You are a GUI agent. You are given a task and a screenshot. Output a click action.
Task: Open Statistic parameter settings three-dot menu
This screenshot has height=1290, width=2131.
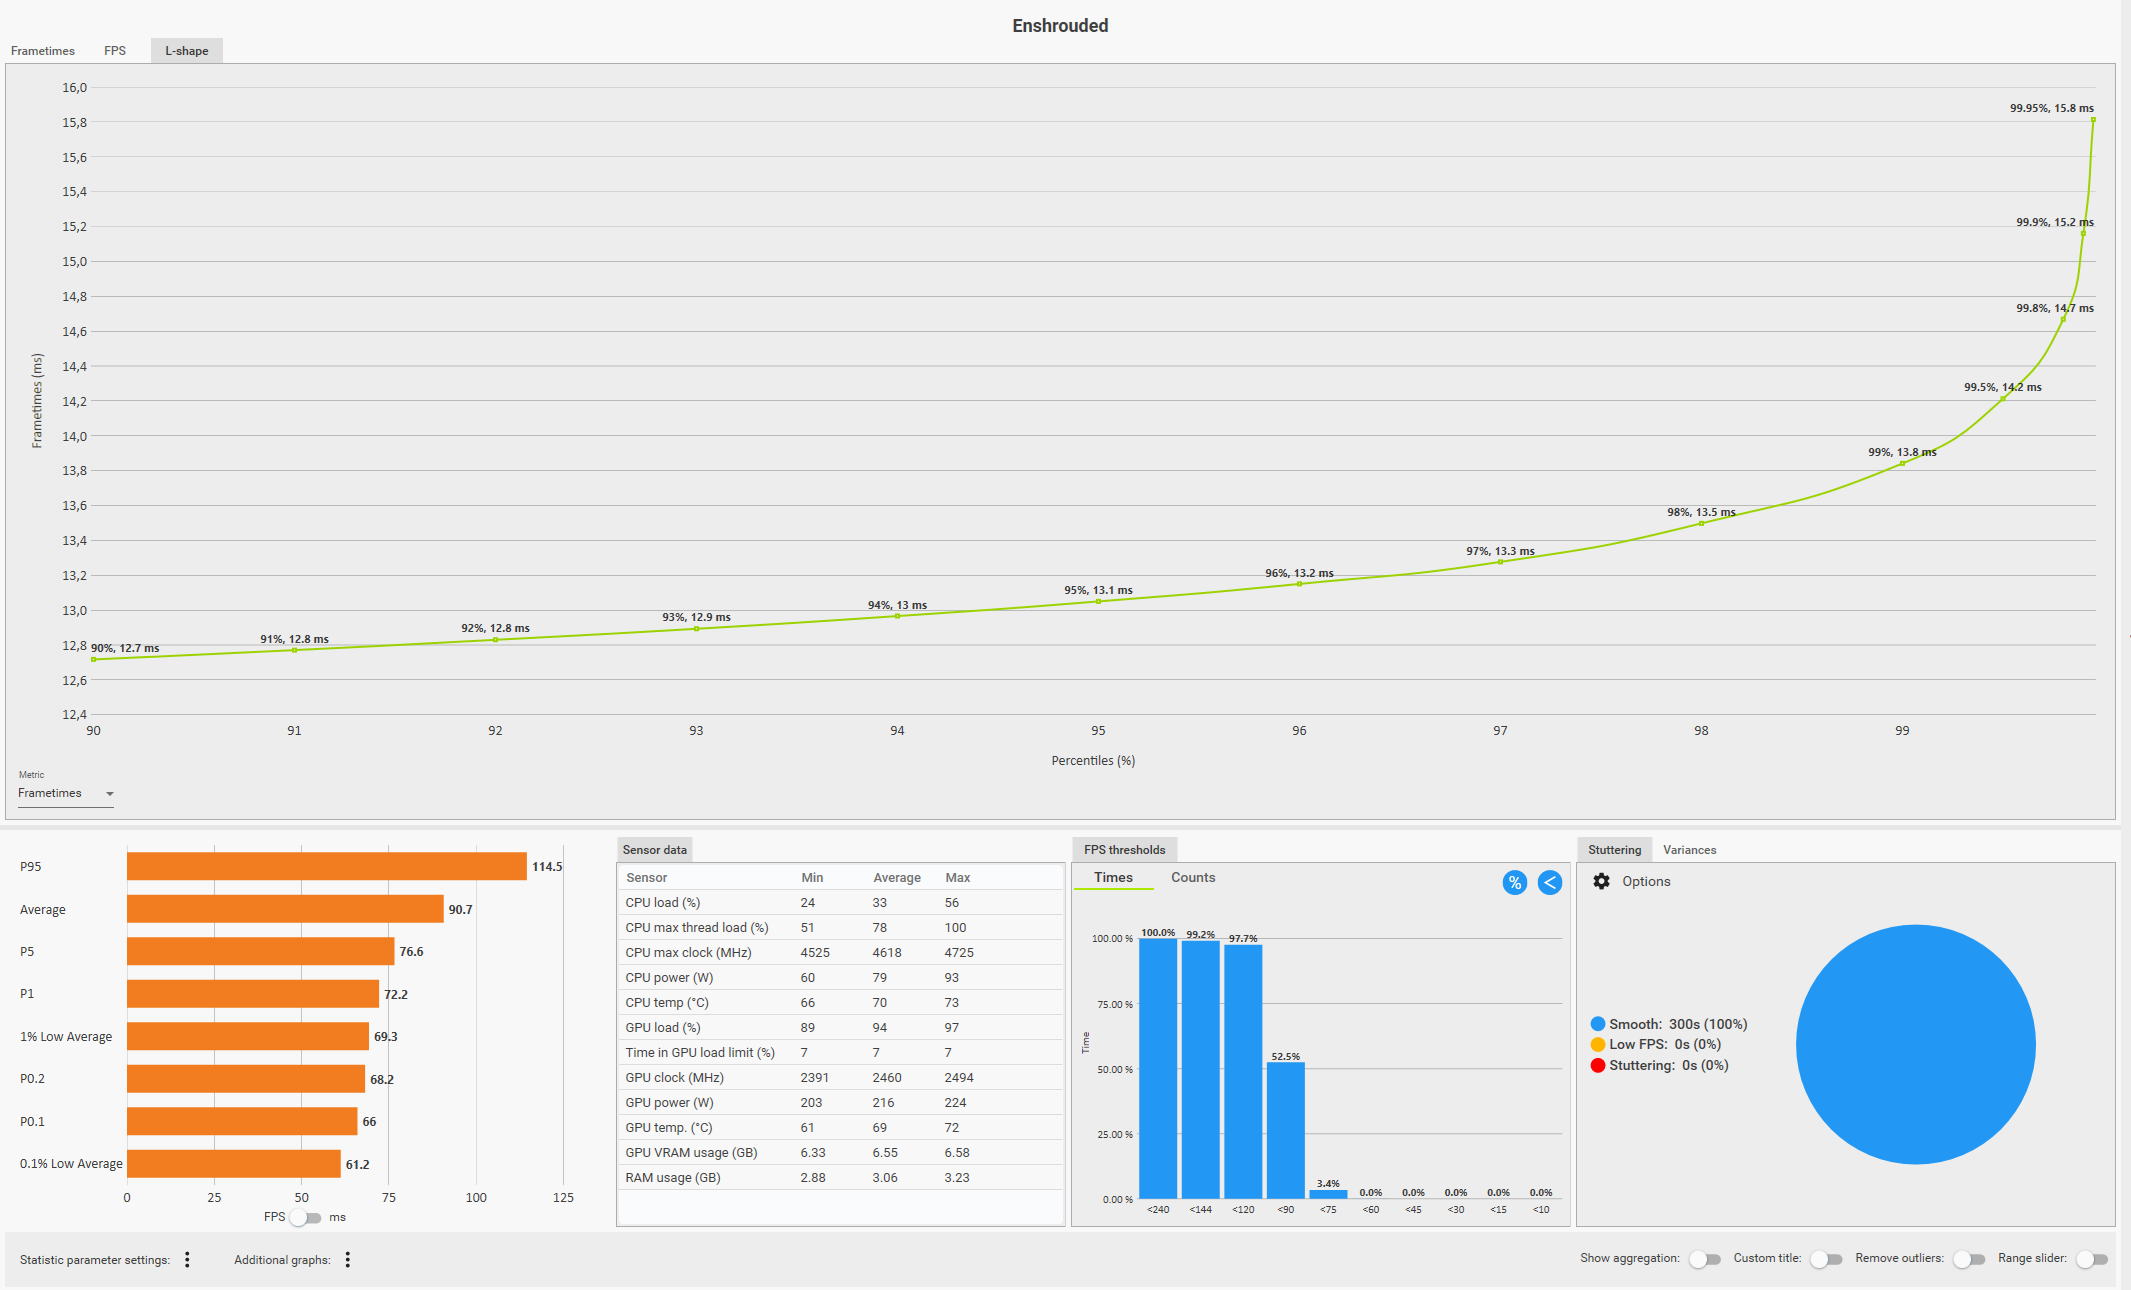point(187,1260)
